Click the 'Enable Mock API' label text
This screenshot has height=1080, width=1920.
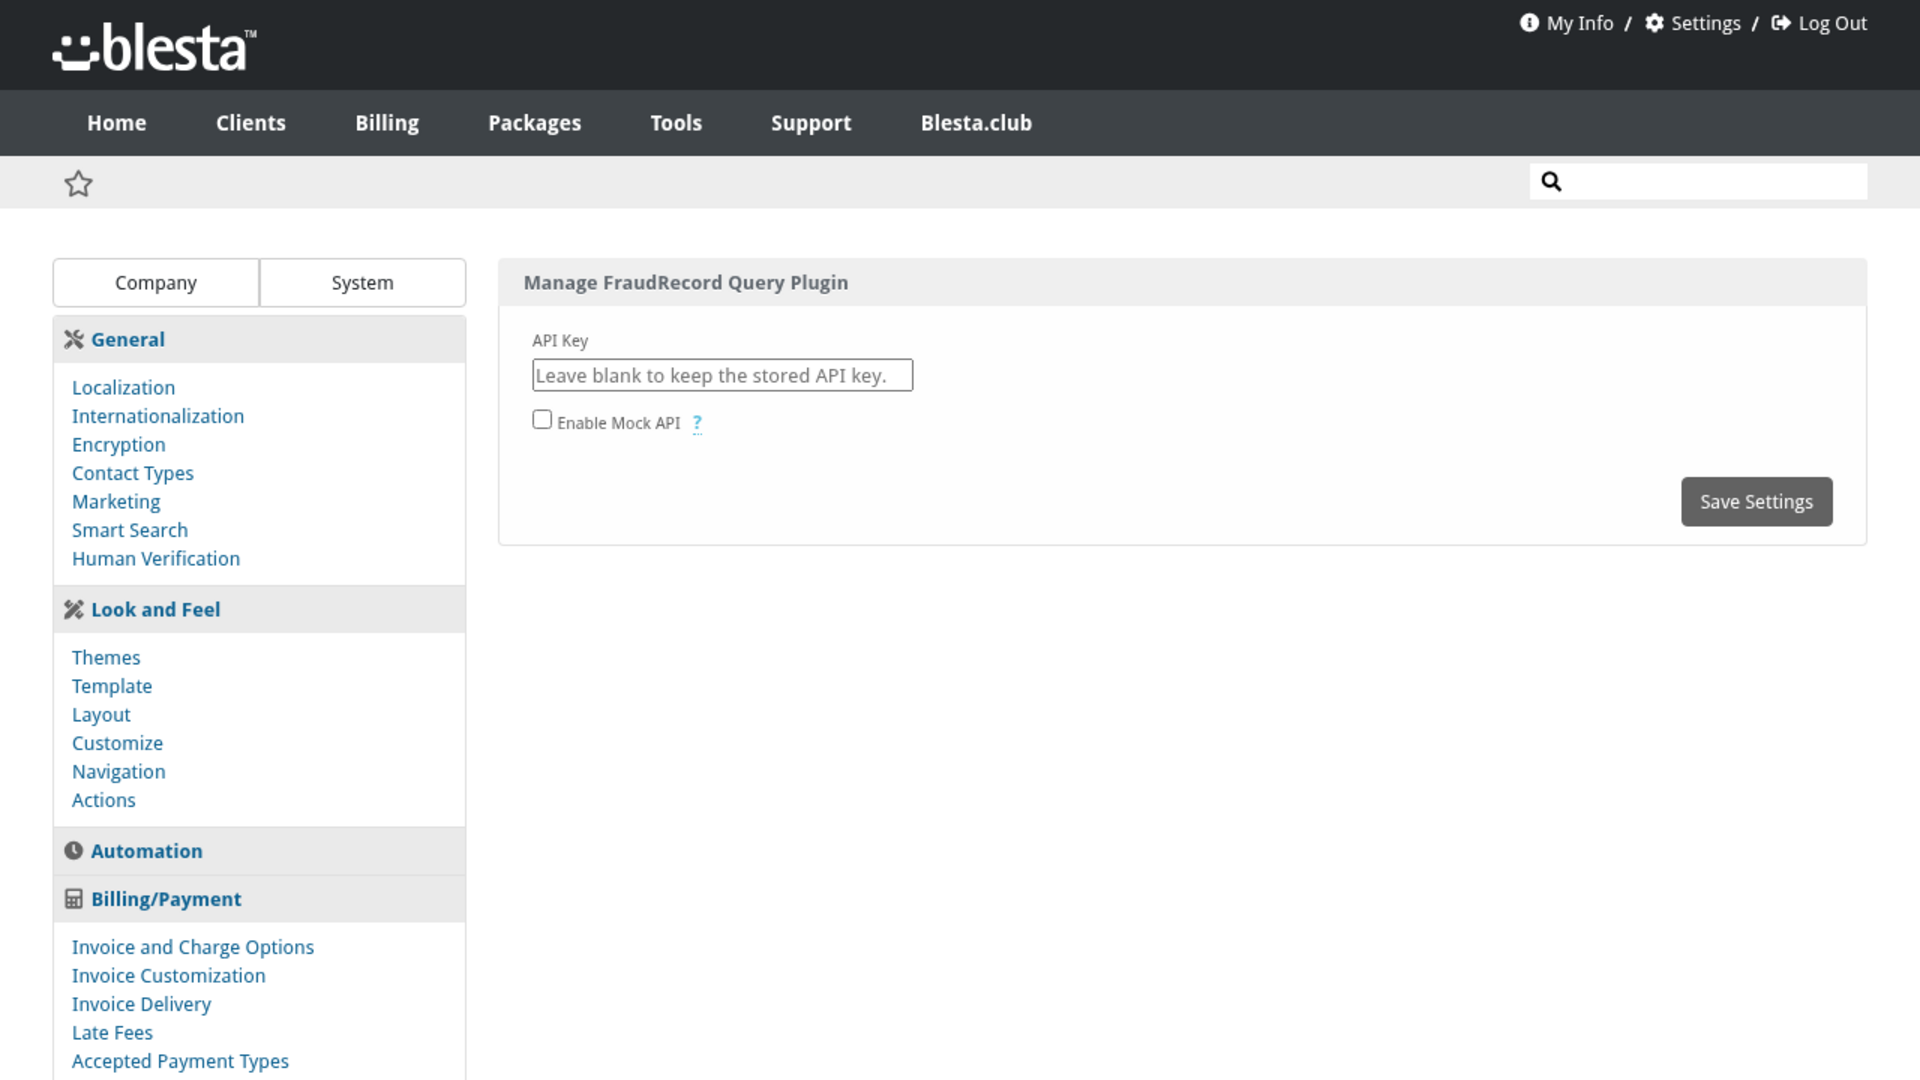619,423
